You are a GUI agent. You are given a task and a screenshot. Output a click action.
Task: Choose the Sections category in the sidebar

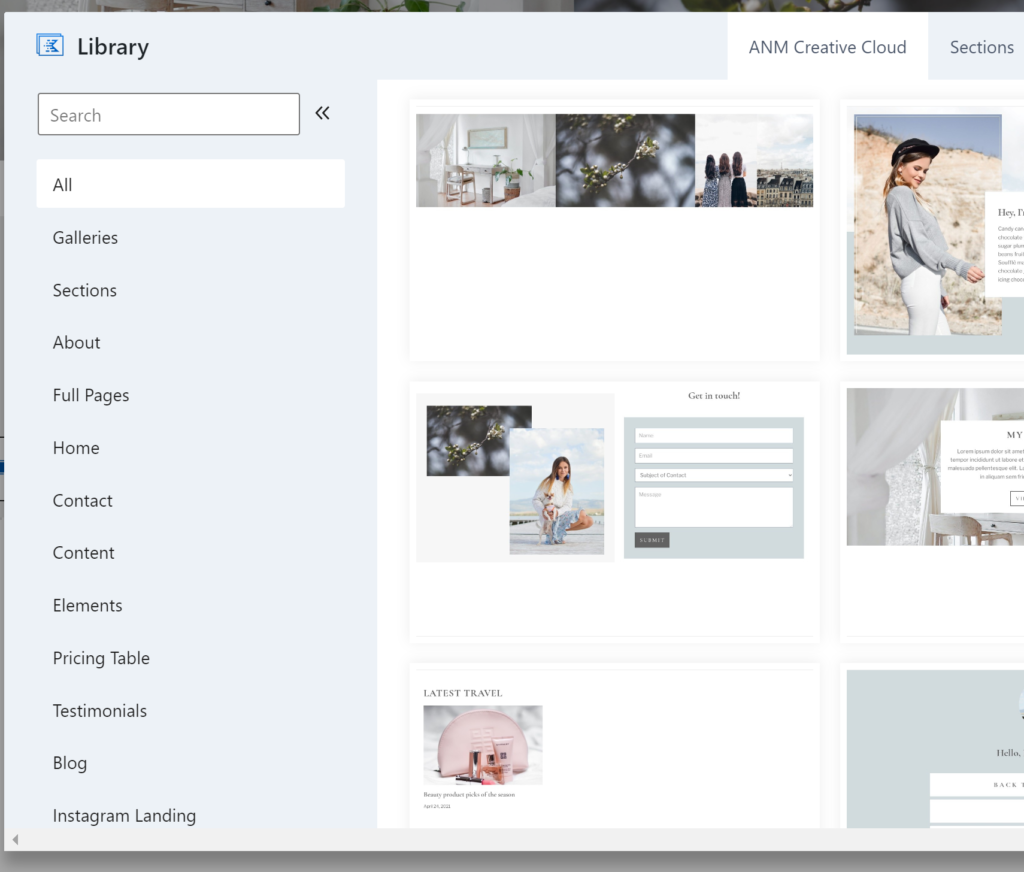pyautogui.click(x=85, y=290)
